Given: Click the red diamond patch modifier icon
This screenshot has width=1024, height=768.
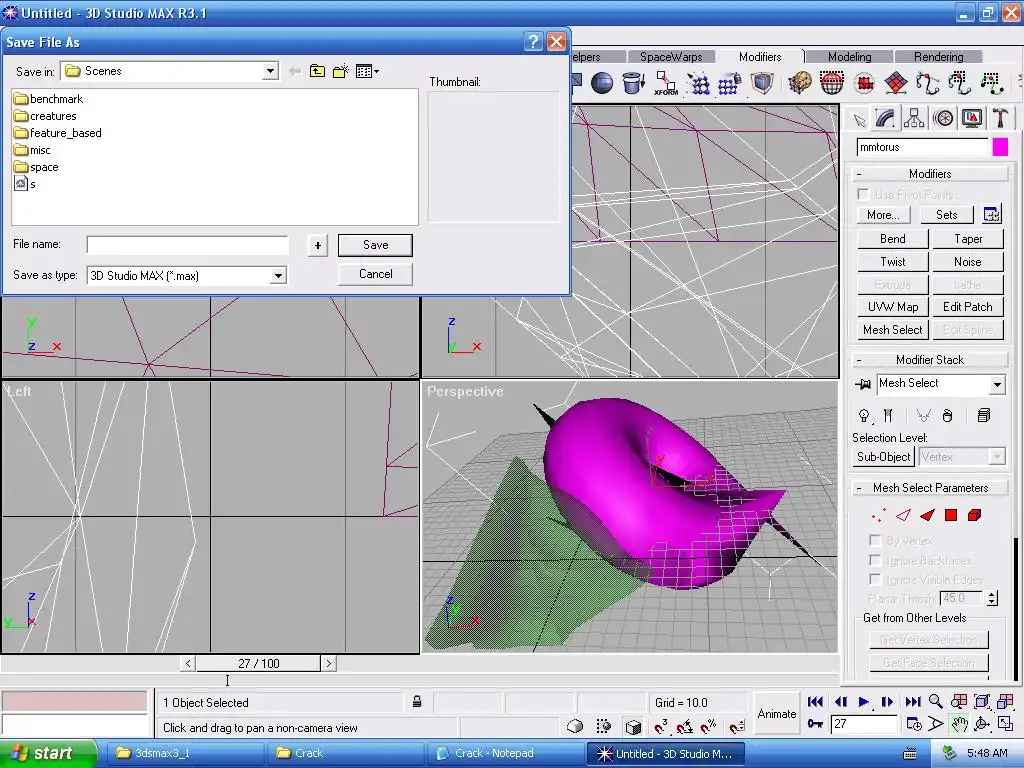Looking at the screenshot, I should point(895,83).
